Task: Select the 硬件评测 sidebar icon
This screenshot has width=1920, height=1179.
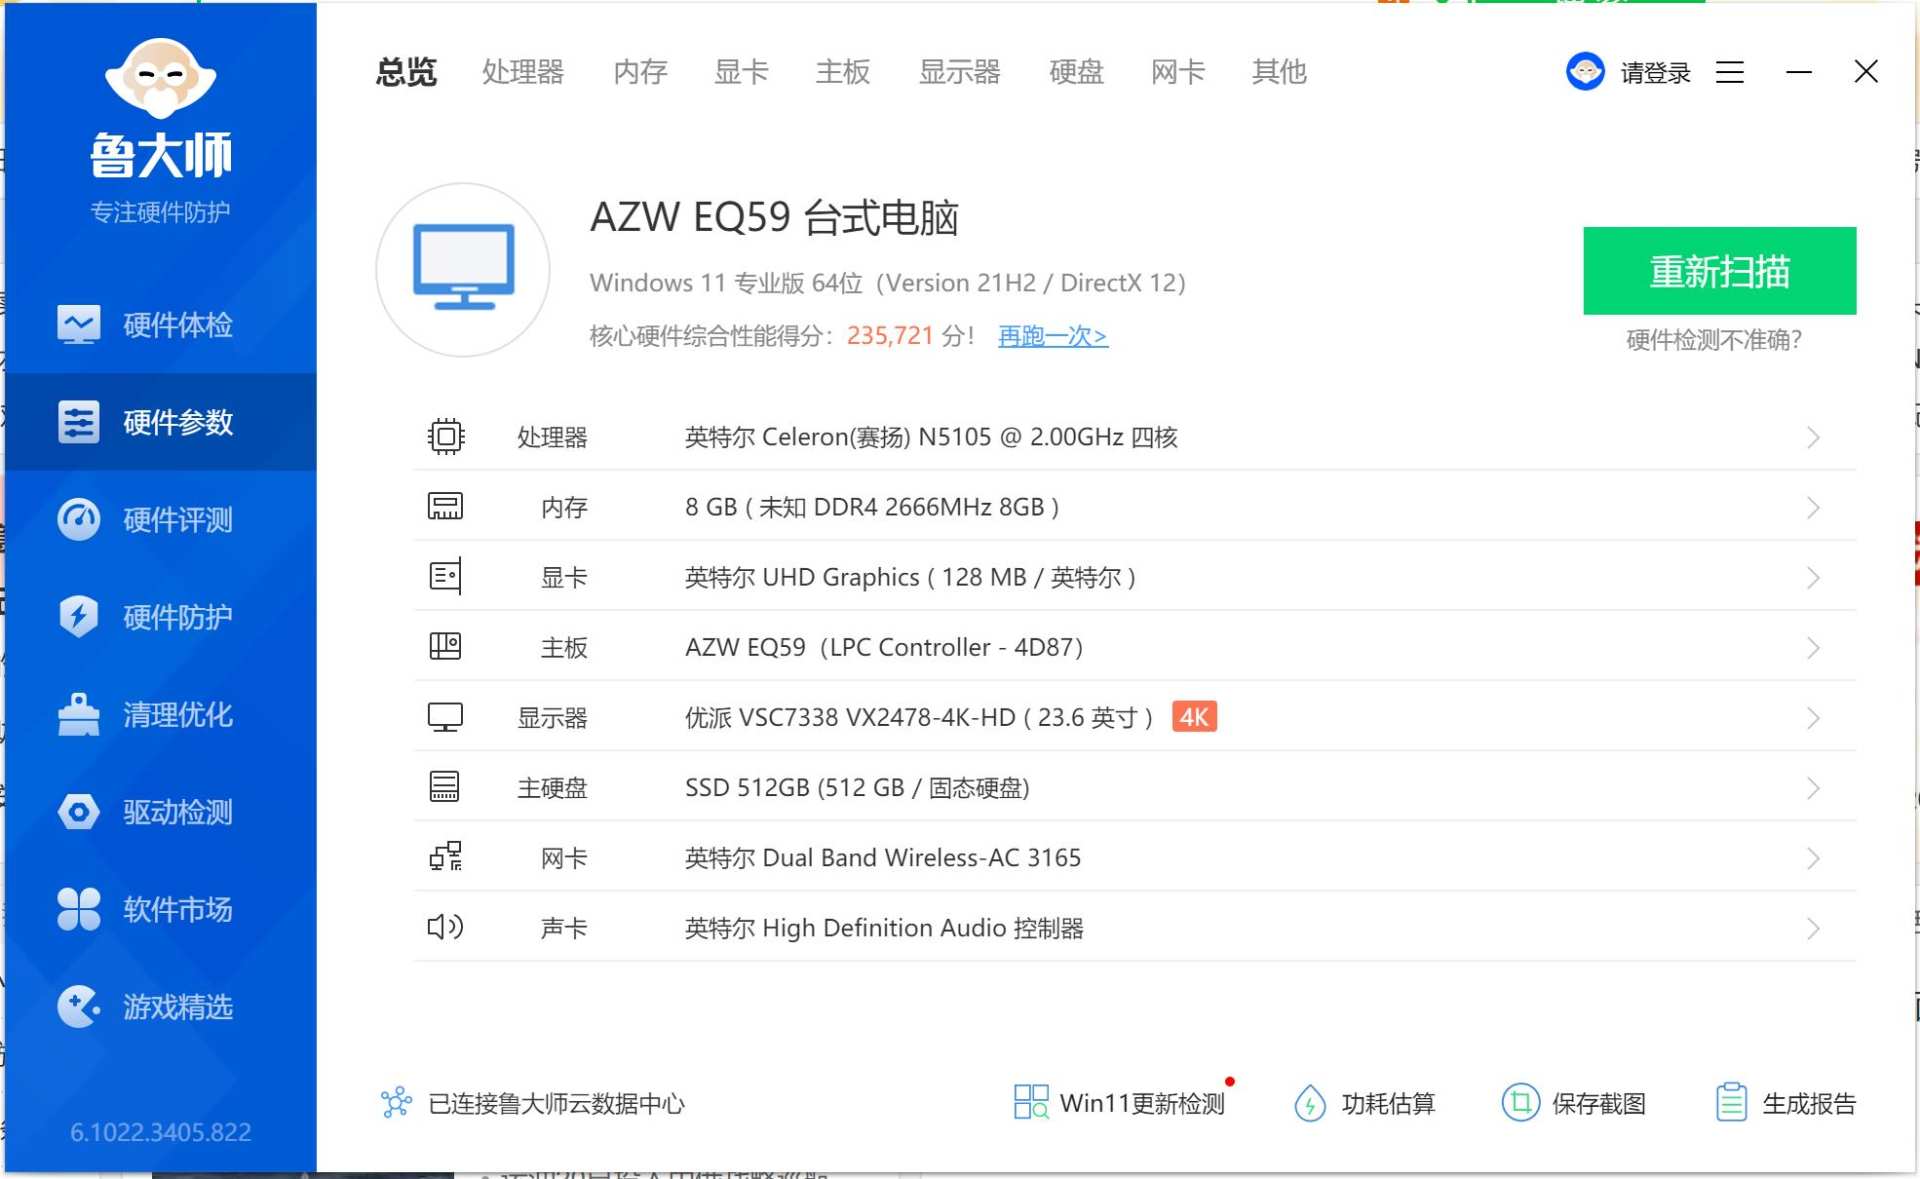Action: 160,519
